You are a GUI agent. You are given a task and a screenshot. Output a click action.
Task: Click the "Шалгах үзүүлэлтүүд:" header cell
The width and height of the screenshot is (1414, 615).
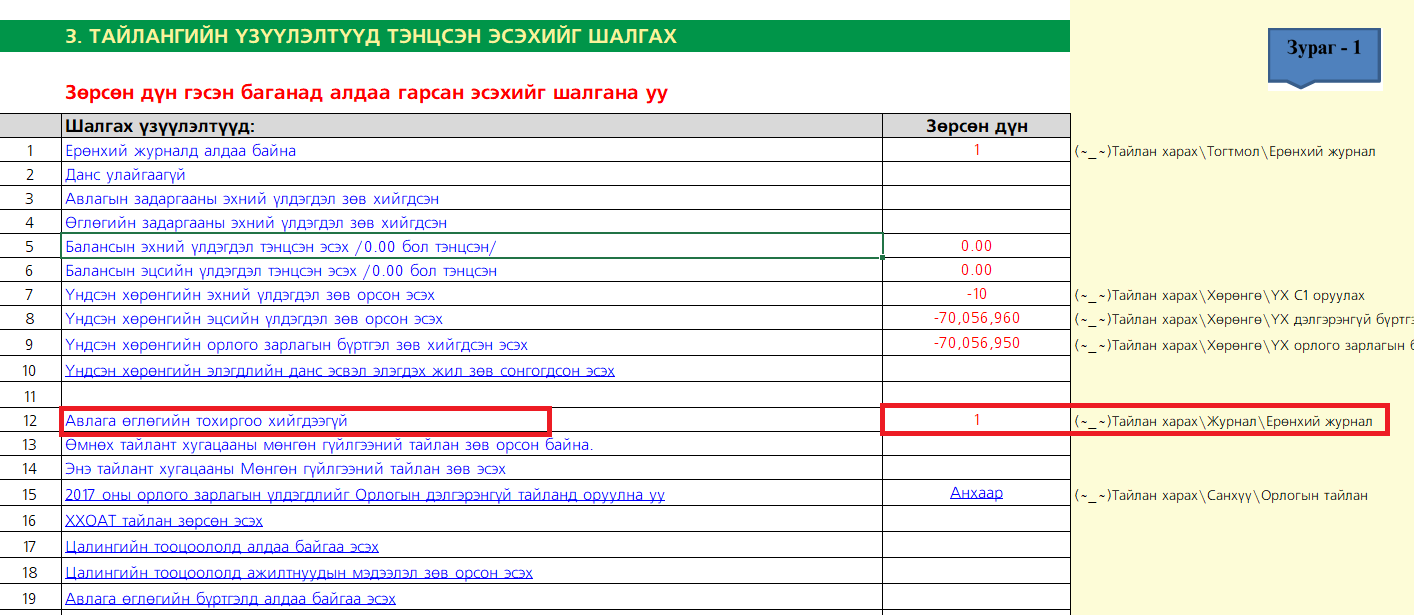[160, 126]
